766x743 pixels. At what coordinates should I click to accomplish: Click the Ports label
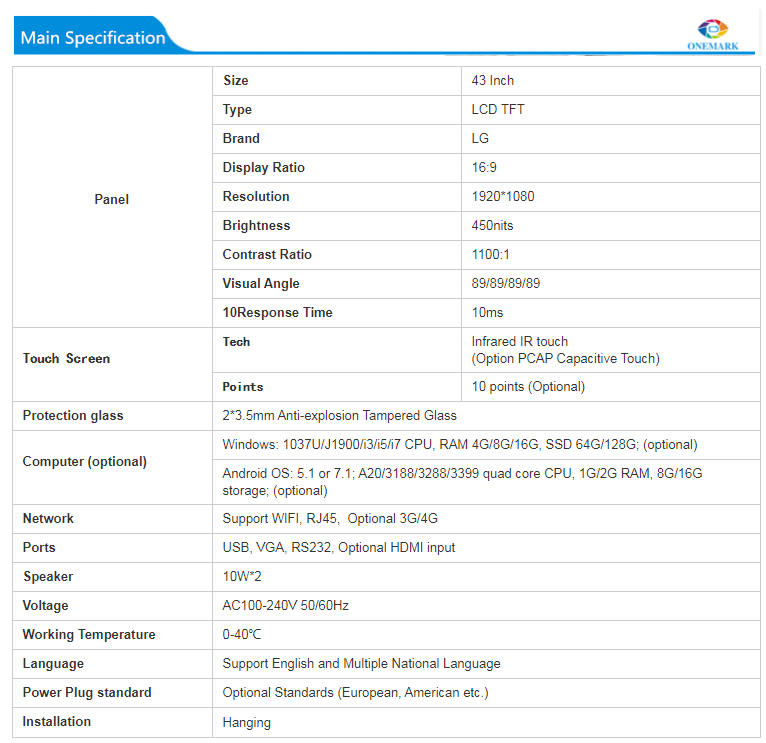pos(39,548)
